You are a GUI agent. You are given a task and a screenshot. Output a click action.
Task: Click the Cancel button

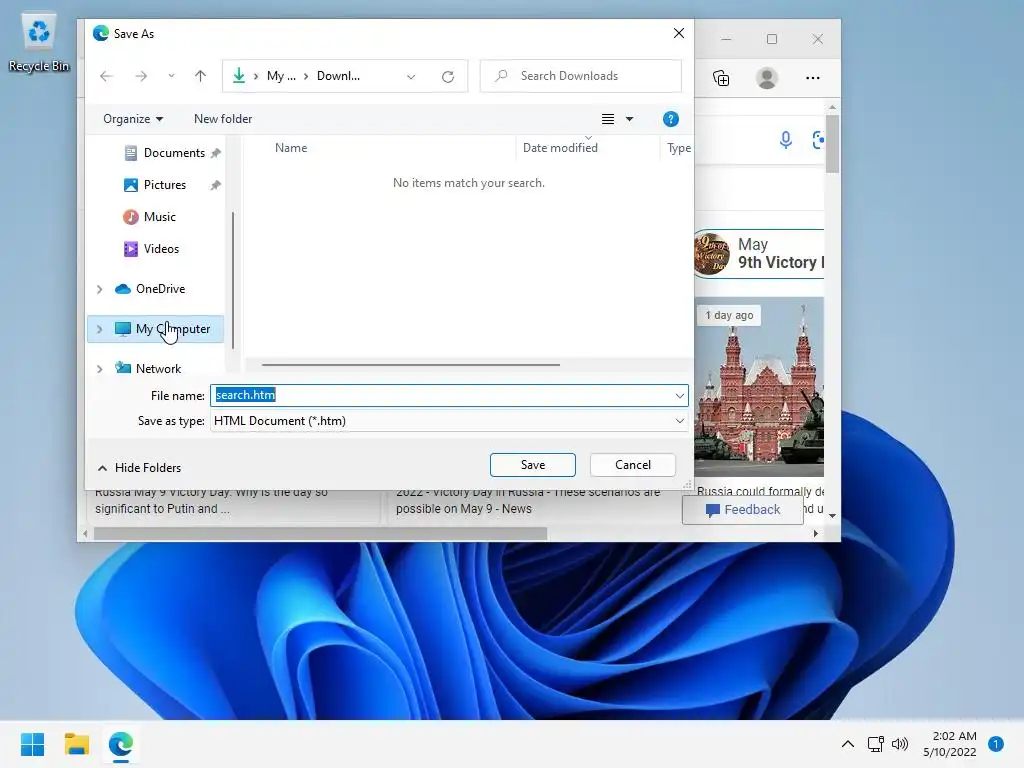pos(633,465)
